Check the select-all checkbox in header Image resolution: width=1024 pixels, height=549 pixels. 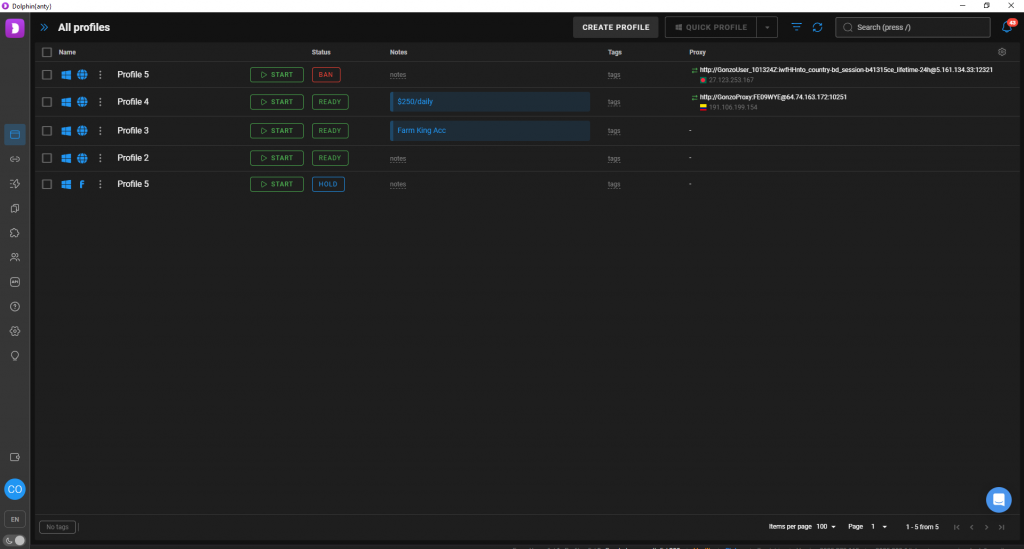(x=47, y=52)
